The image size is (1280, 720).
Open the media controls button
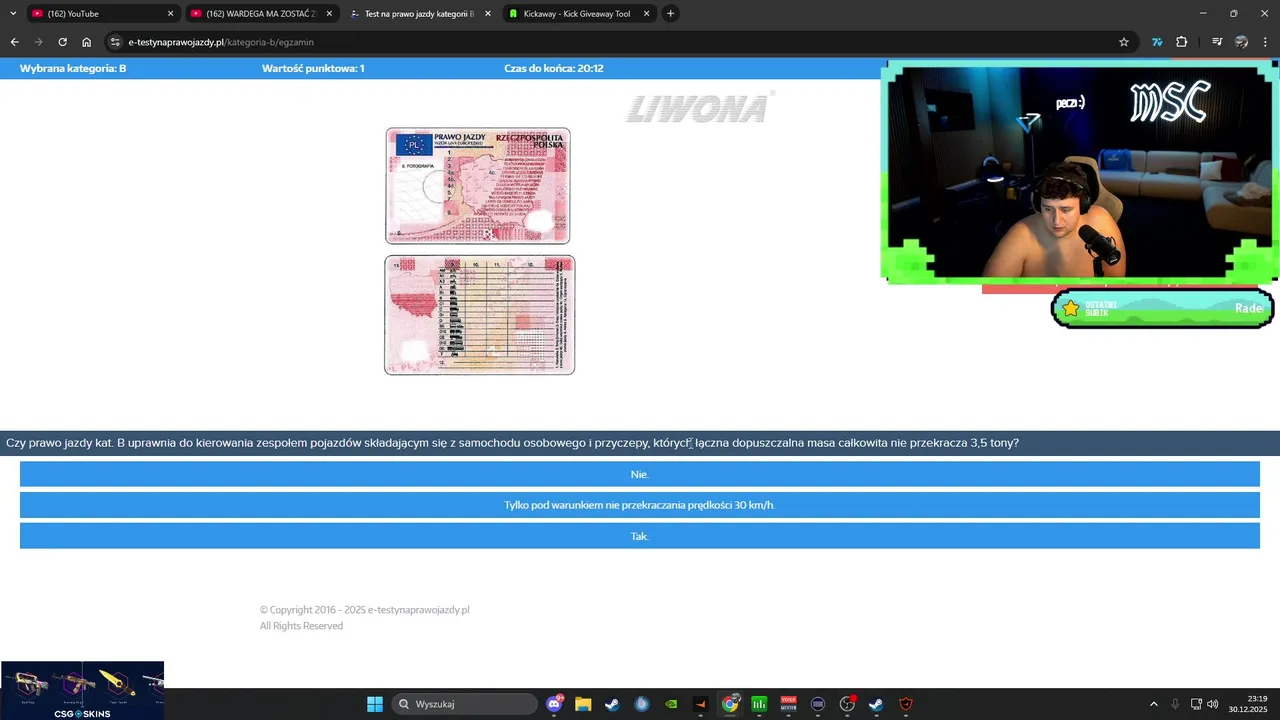point(1217,42)
